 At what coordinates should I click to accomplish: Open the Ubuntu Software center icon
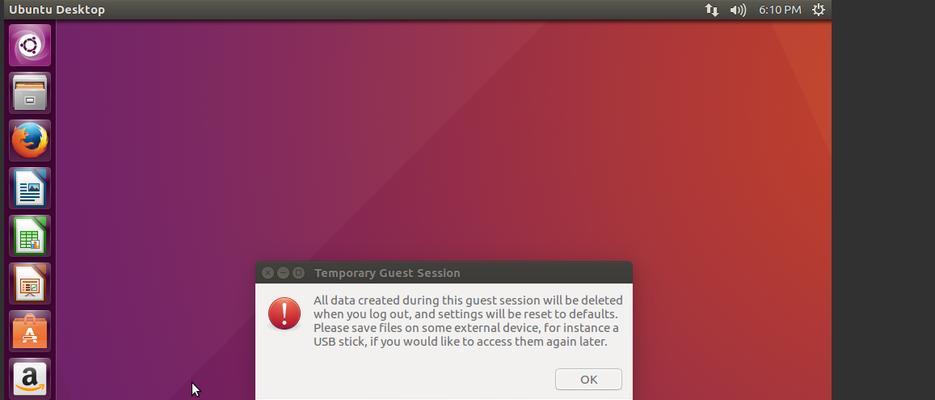(30, 331)
